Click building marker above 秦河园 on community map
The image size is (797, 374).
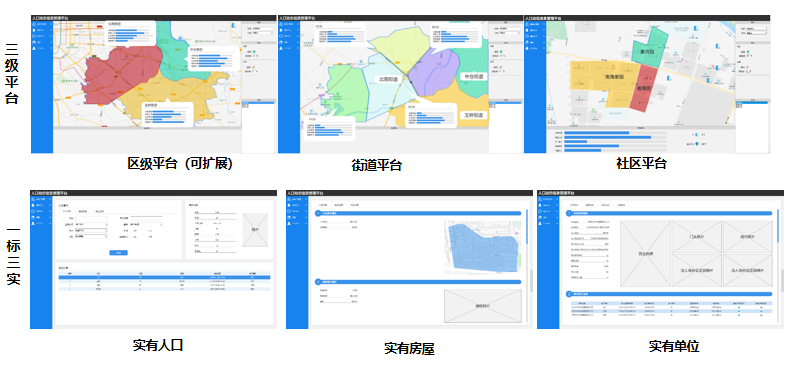pyautogui.click(x=696, y=28)
